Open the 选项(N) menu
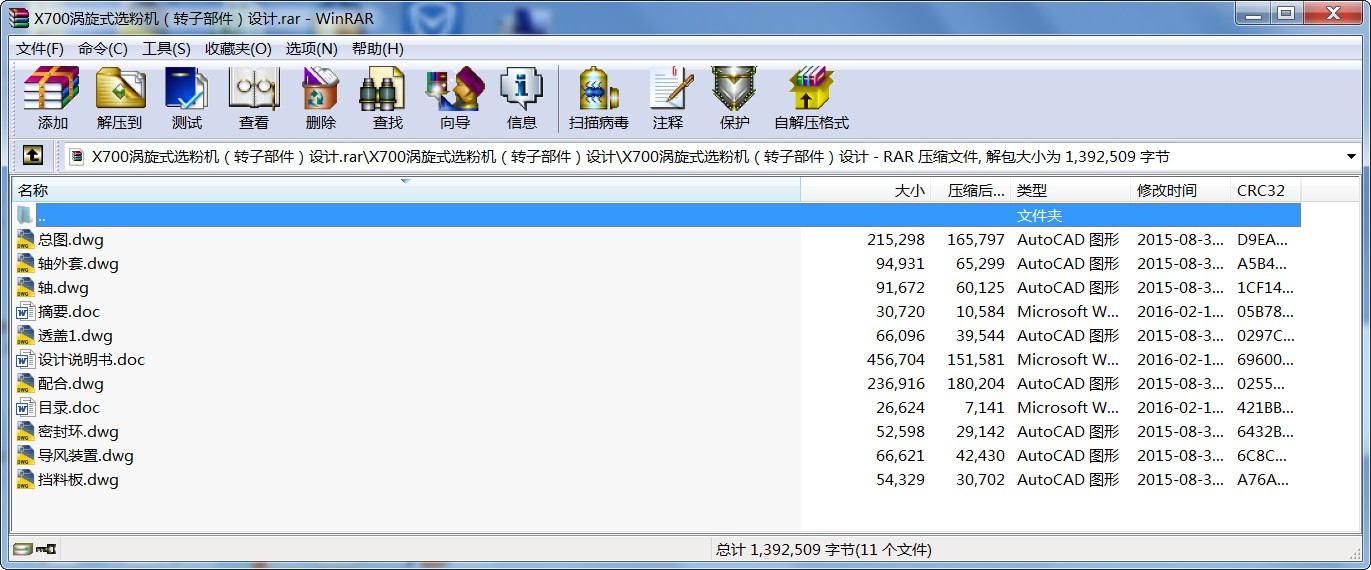 click(x=311, y=48)
